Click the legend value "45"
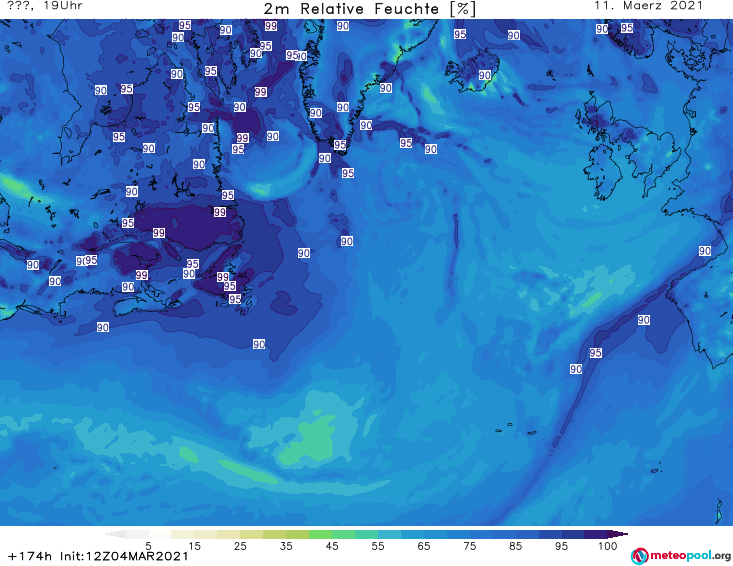The image size is (733, 566). click(x=332, y=546)
